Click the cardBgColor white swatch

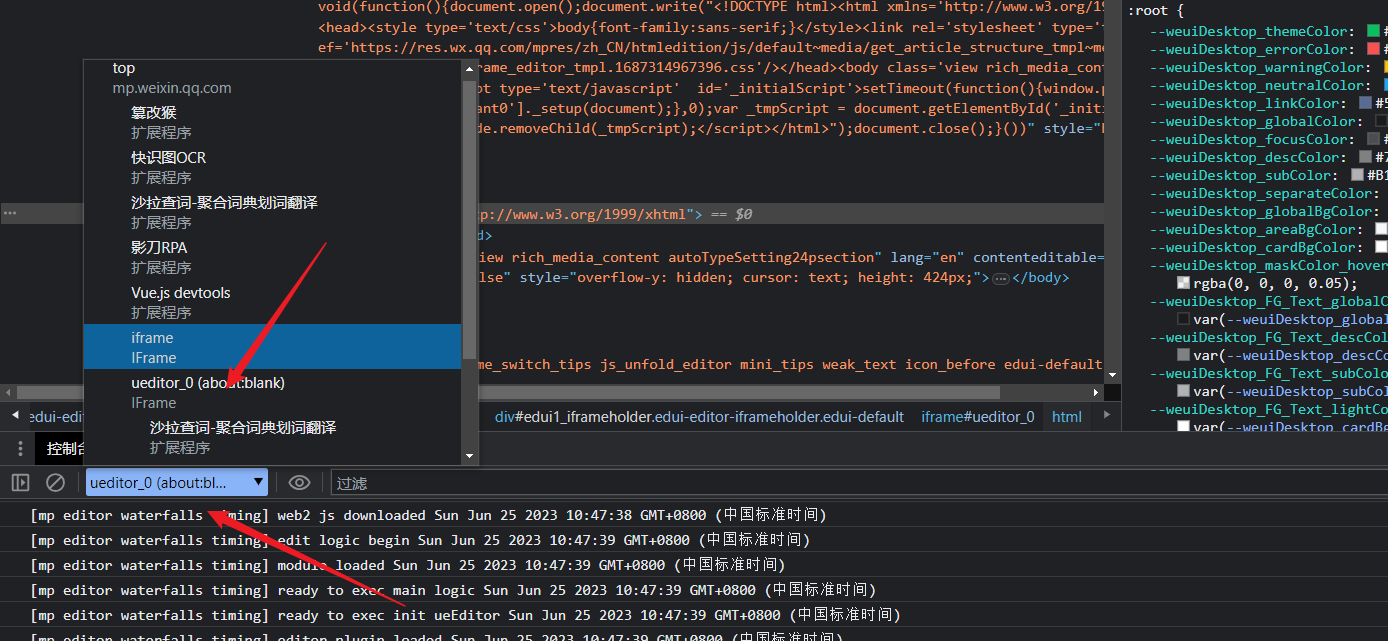pyautogui.click(x=1381, y=247)
